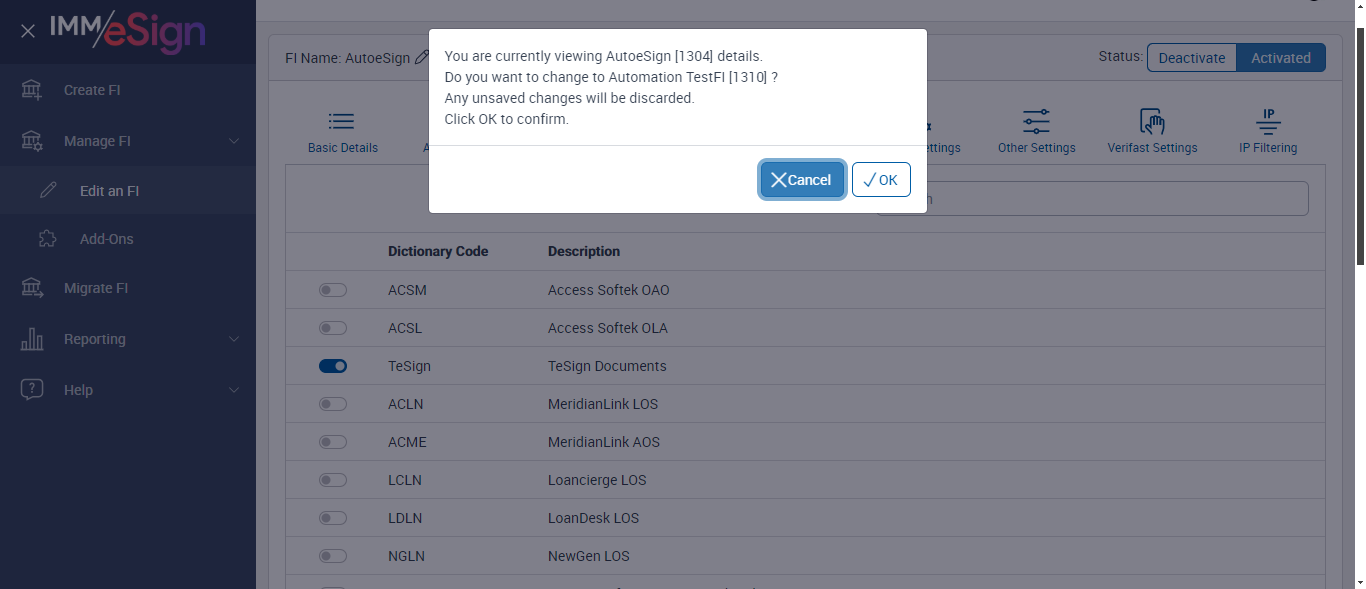Cancel the FI change dialog
The image size is (1366, 589).
(x=802, y=180)
